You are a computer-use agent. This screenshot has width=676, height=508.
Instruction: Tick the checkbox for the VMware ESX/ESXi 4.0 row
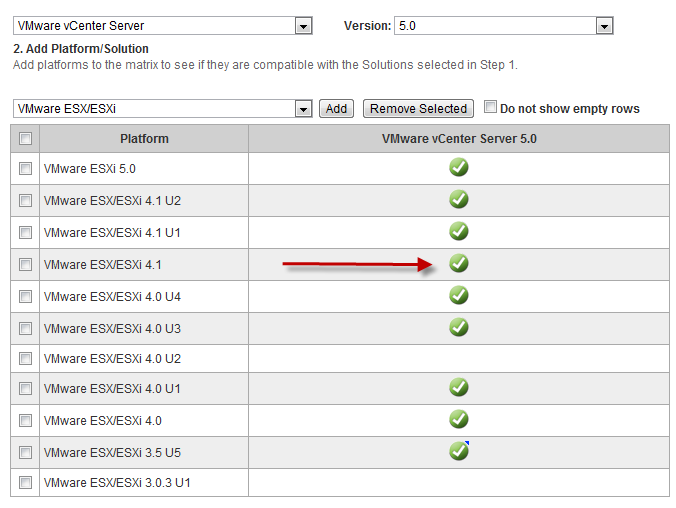point(25,420)
